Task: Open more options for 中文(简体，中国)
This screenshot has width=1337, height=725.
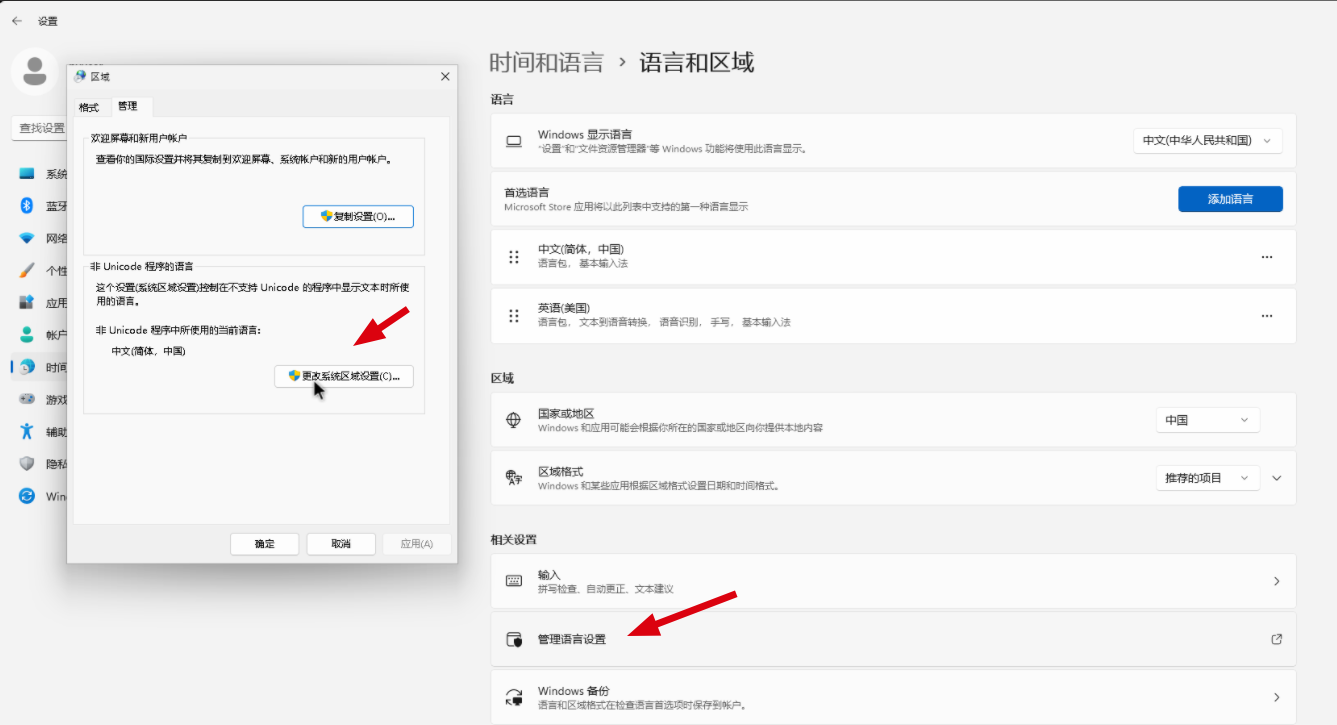Action: click(1267, 257)
